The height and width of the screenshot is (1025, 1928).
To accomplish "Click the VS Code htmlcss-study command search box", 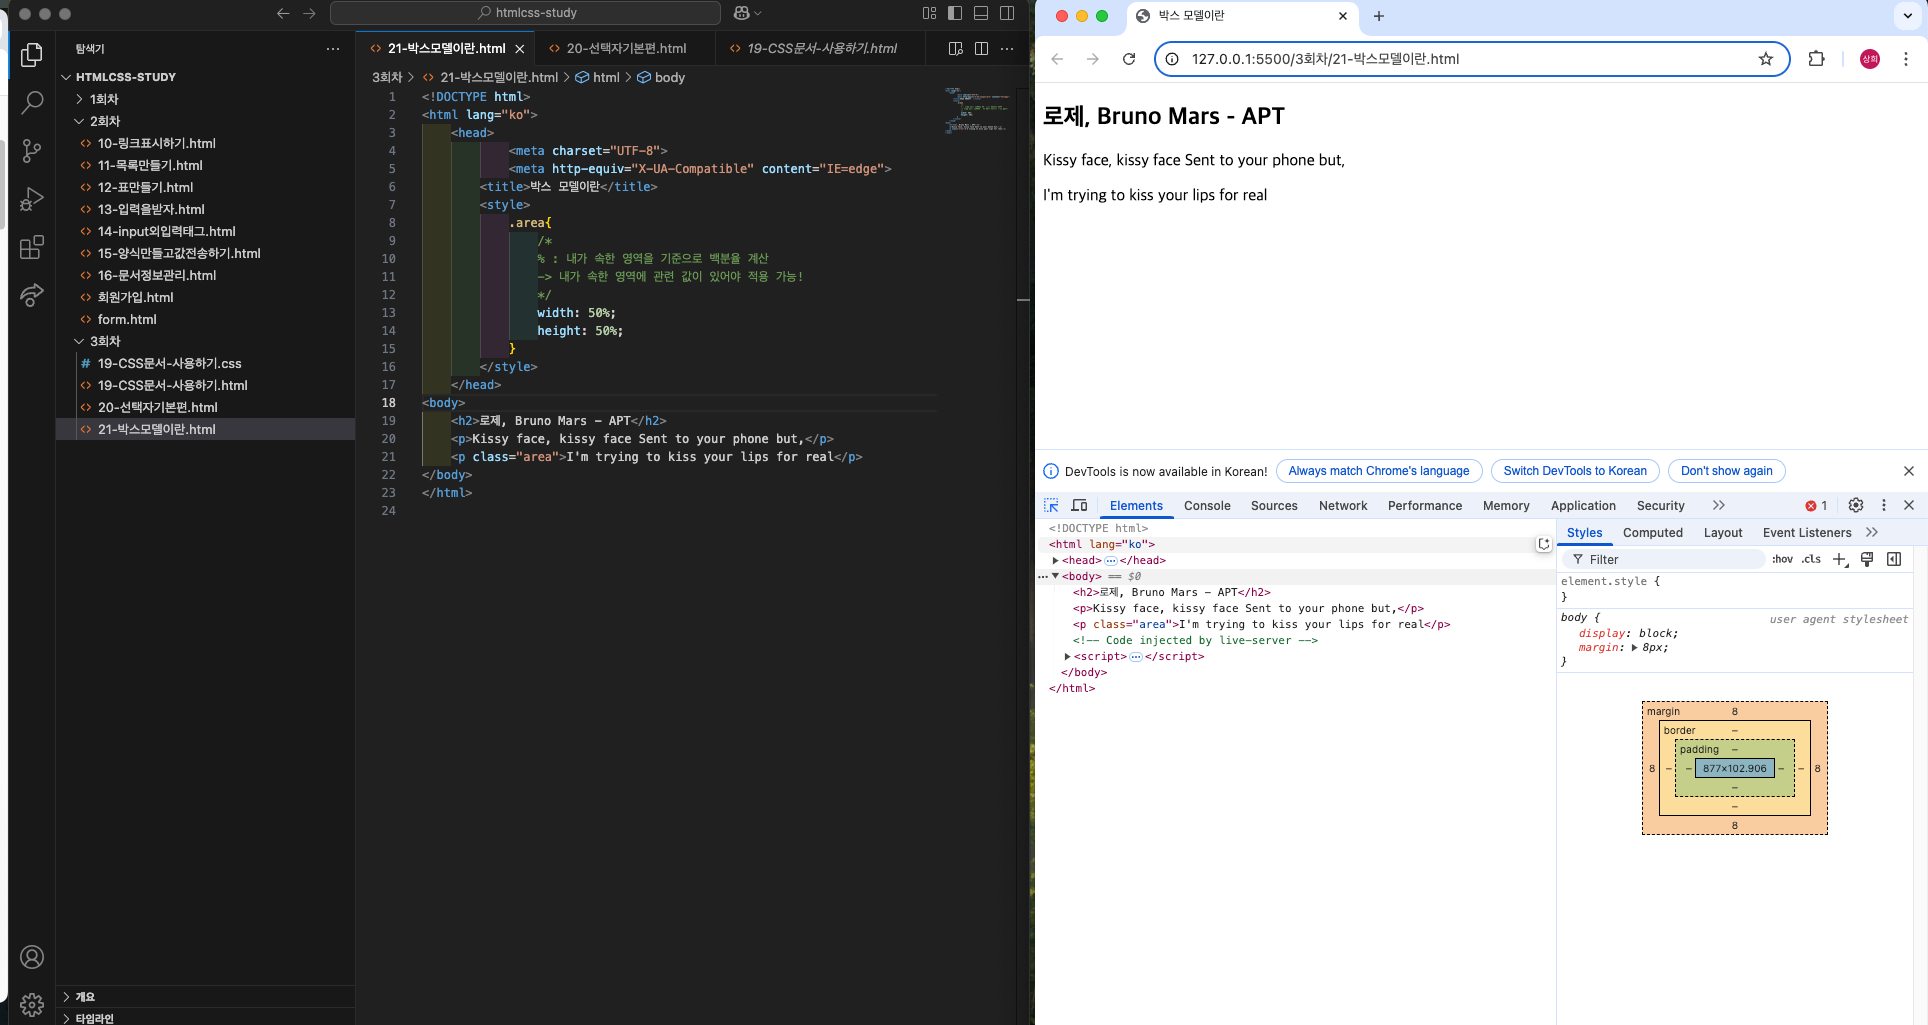I will [x=525, y=13].
